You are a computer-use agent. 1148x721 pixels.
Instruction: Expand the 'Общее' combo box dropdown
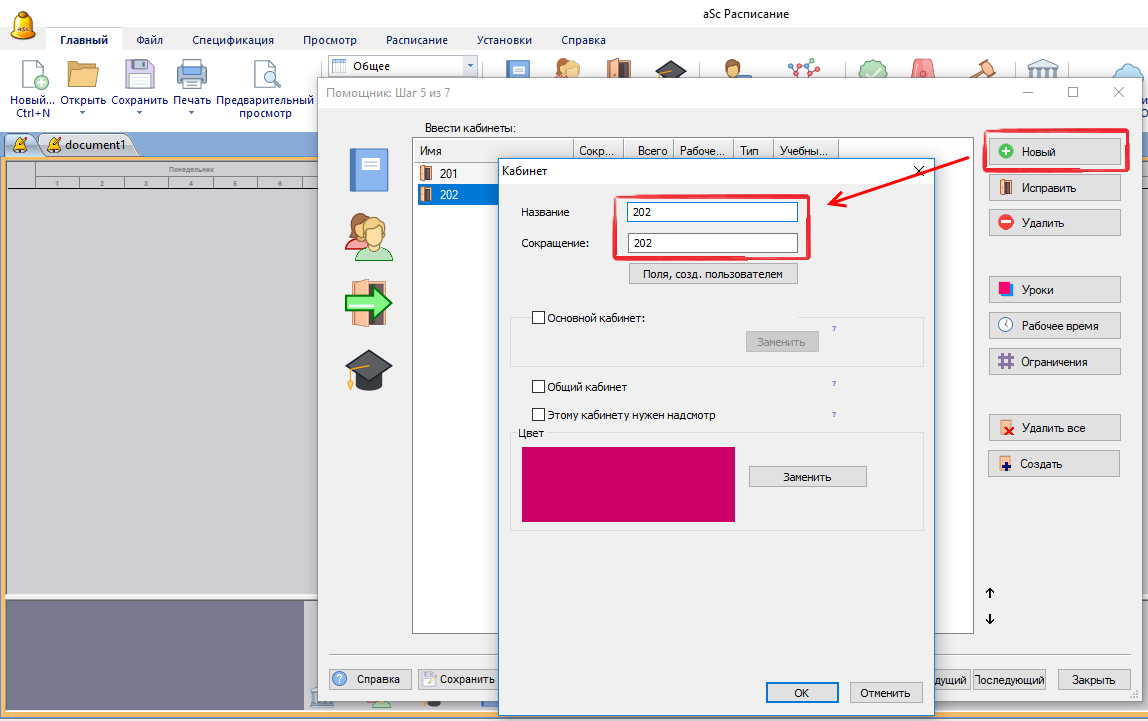click(x=469, y=66)
